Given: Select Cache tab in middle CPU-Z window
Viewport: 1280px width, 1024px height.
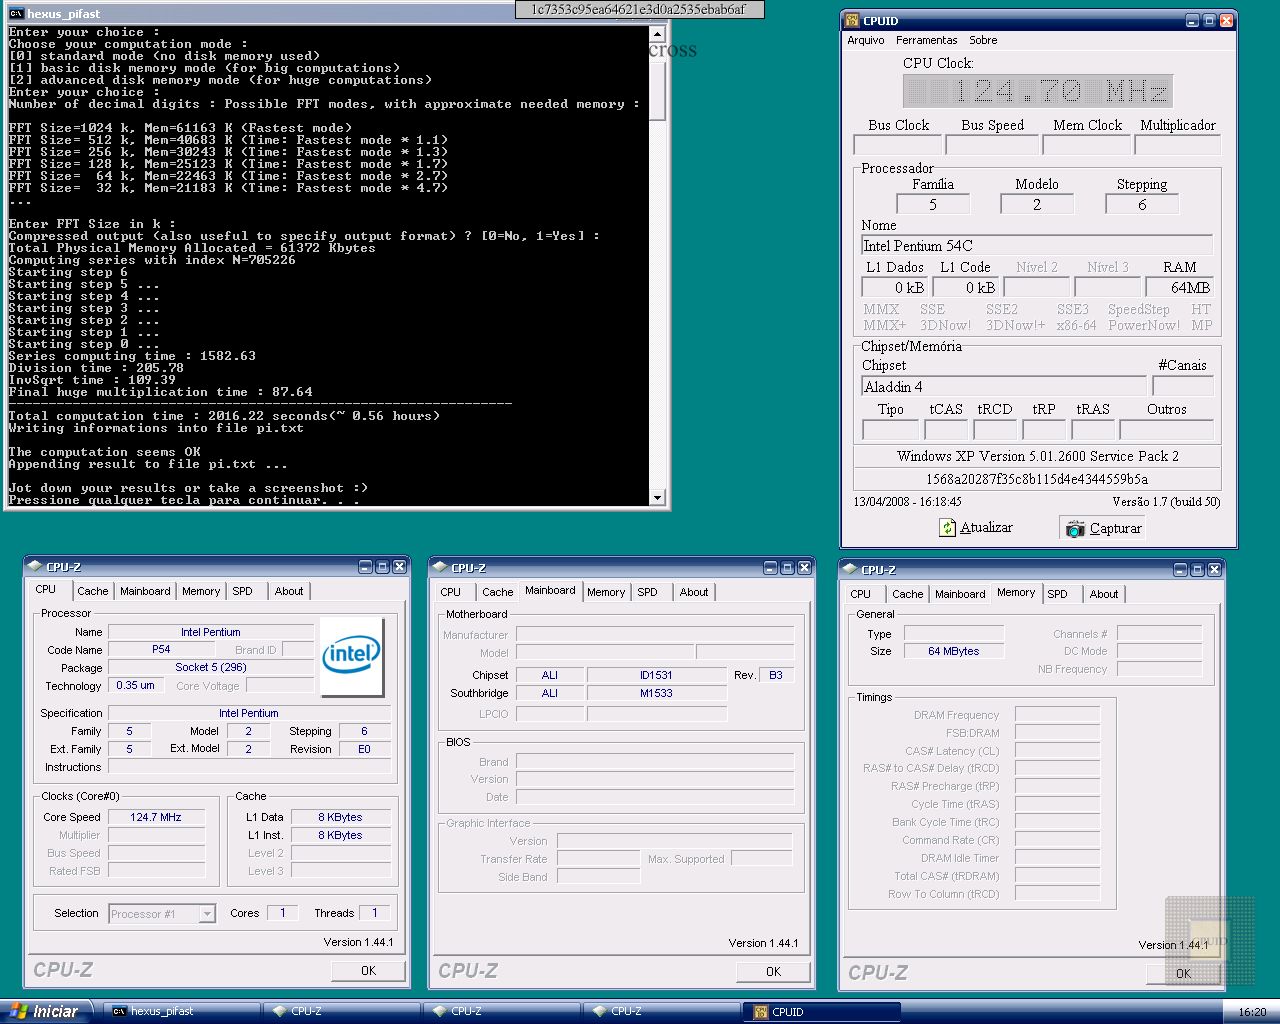Looking at the screenshot, I should pos(498,592).
